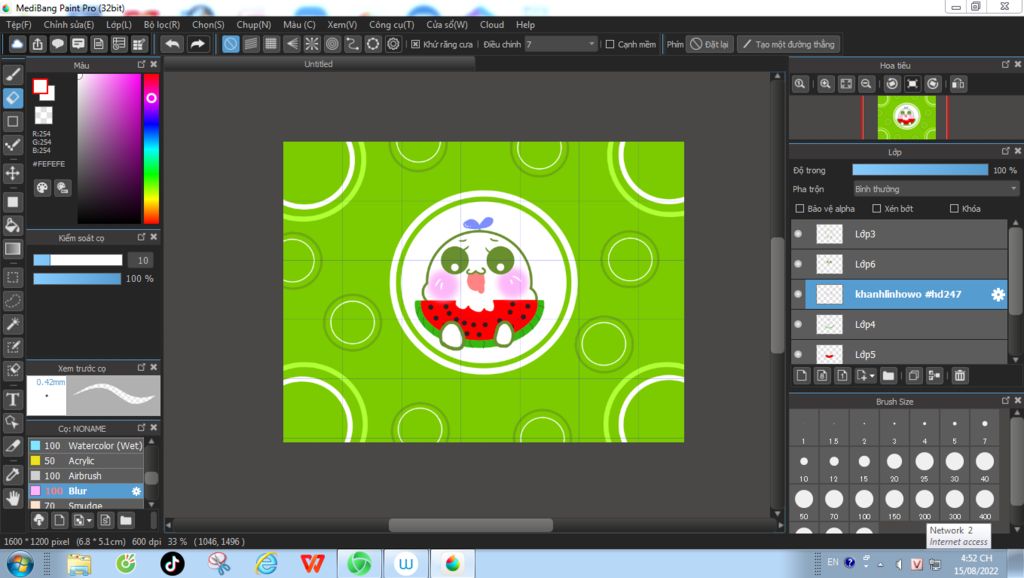Select the rectangular Select tool

tap(13, 278)
